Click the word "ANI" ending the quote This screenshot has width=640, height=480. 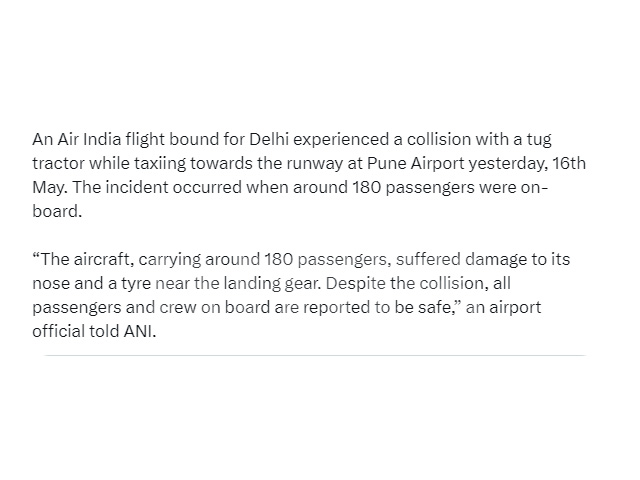(138, 331)
